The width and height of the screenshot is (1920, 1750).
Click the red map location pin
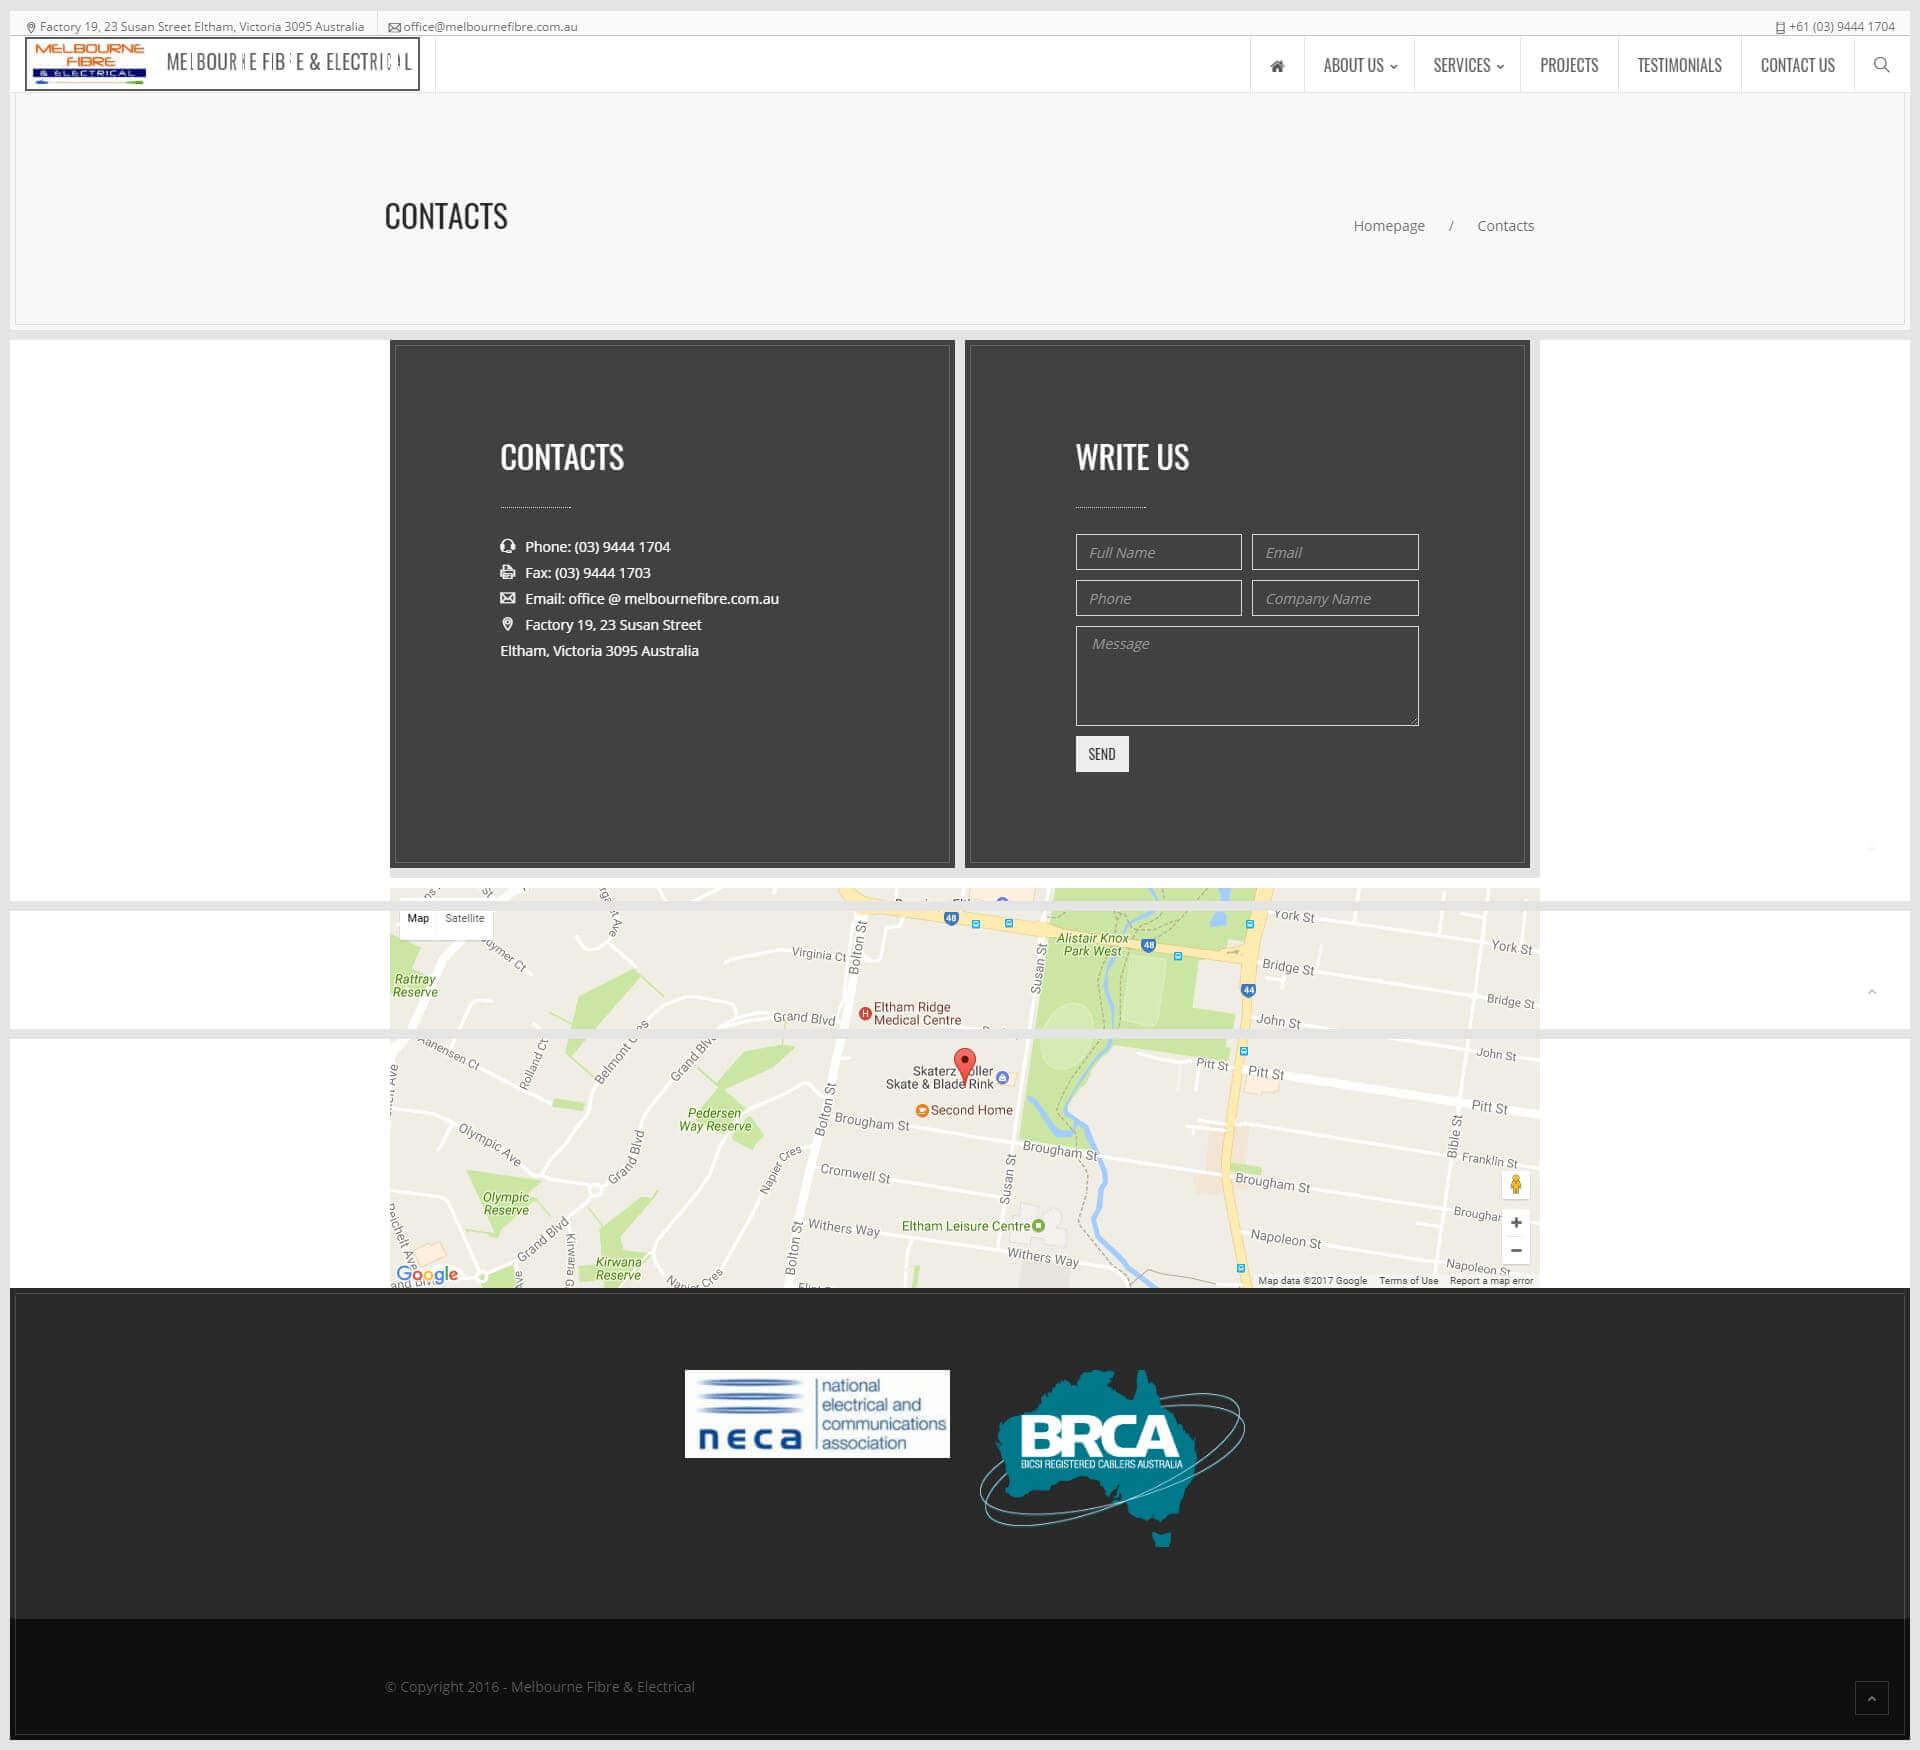[x=964, y=1064]
